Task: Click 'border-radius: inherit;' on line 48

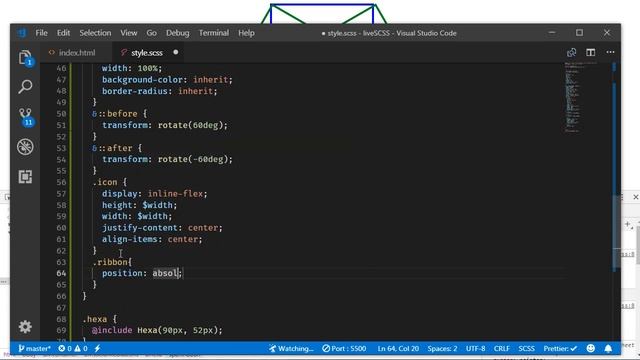Action: point(160,91)
